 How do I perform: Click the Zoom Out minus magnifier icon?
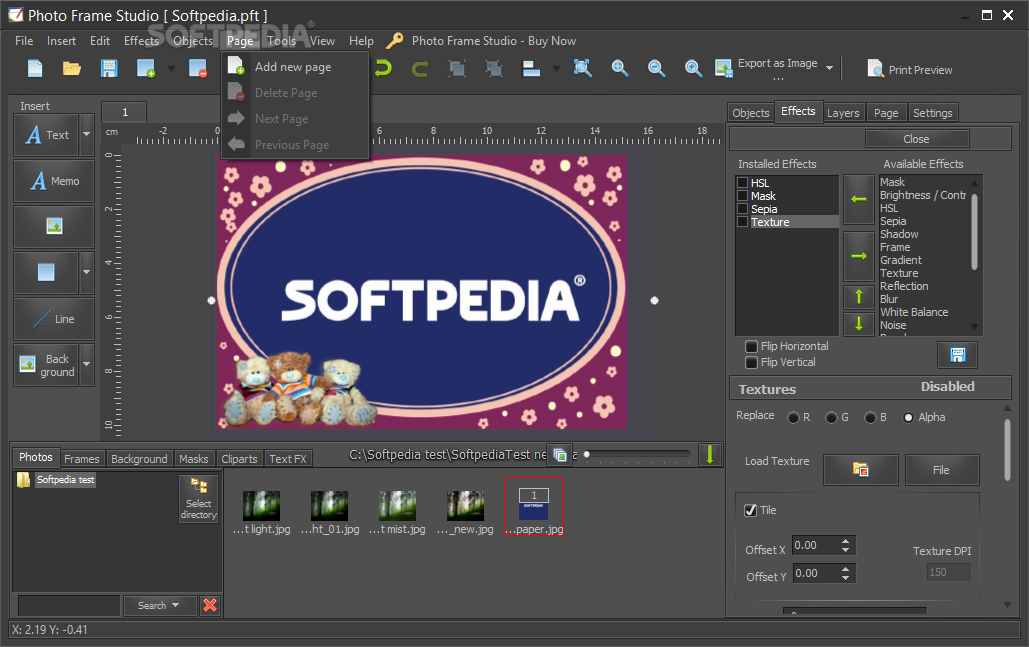click(656, 68)
